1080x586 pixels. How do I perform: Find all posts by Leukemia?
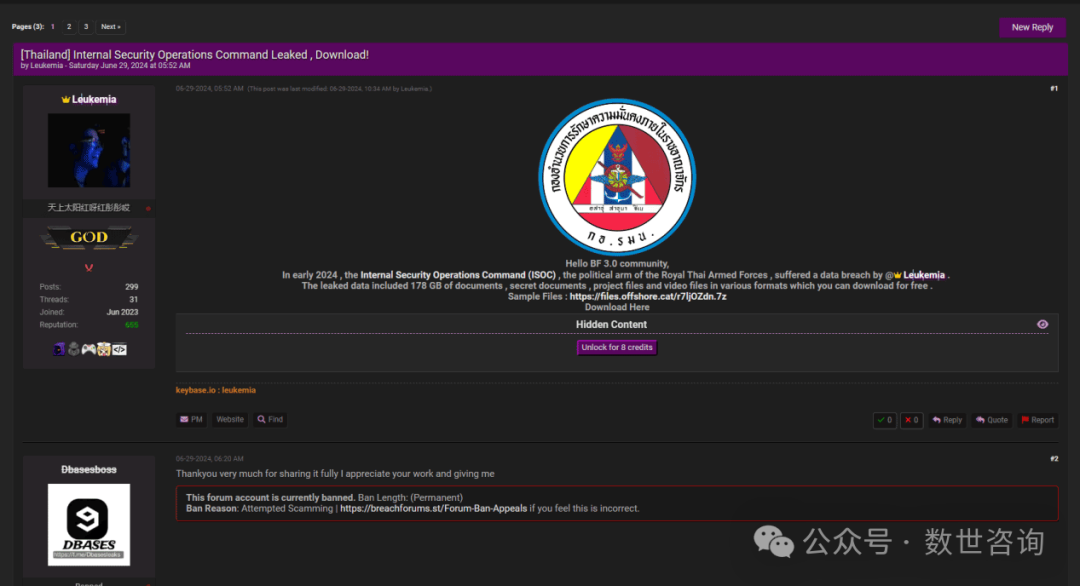(x=270, y=419)
